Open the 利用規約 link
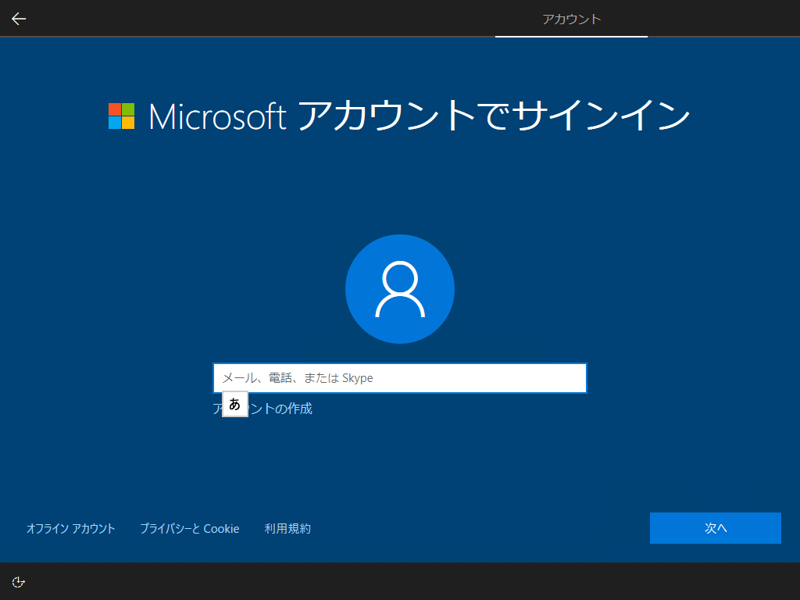This screenshot has height=600, width=800. [x=288, y=529]
